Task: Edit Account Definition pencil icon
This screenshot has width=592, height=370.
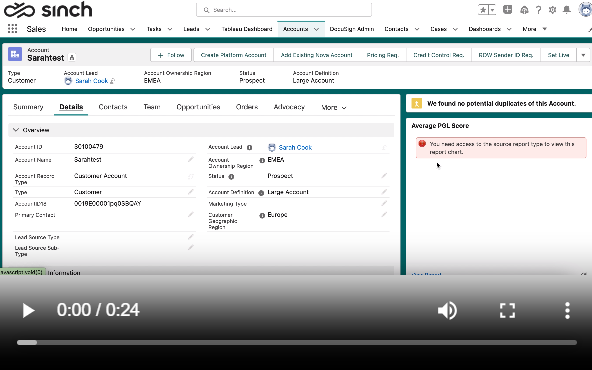Action: click(x=384, y=192)
